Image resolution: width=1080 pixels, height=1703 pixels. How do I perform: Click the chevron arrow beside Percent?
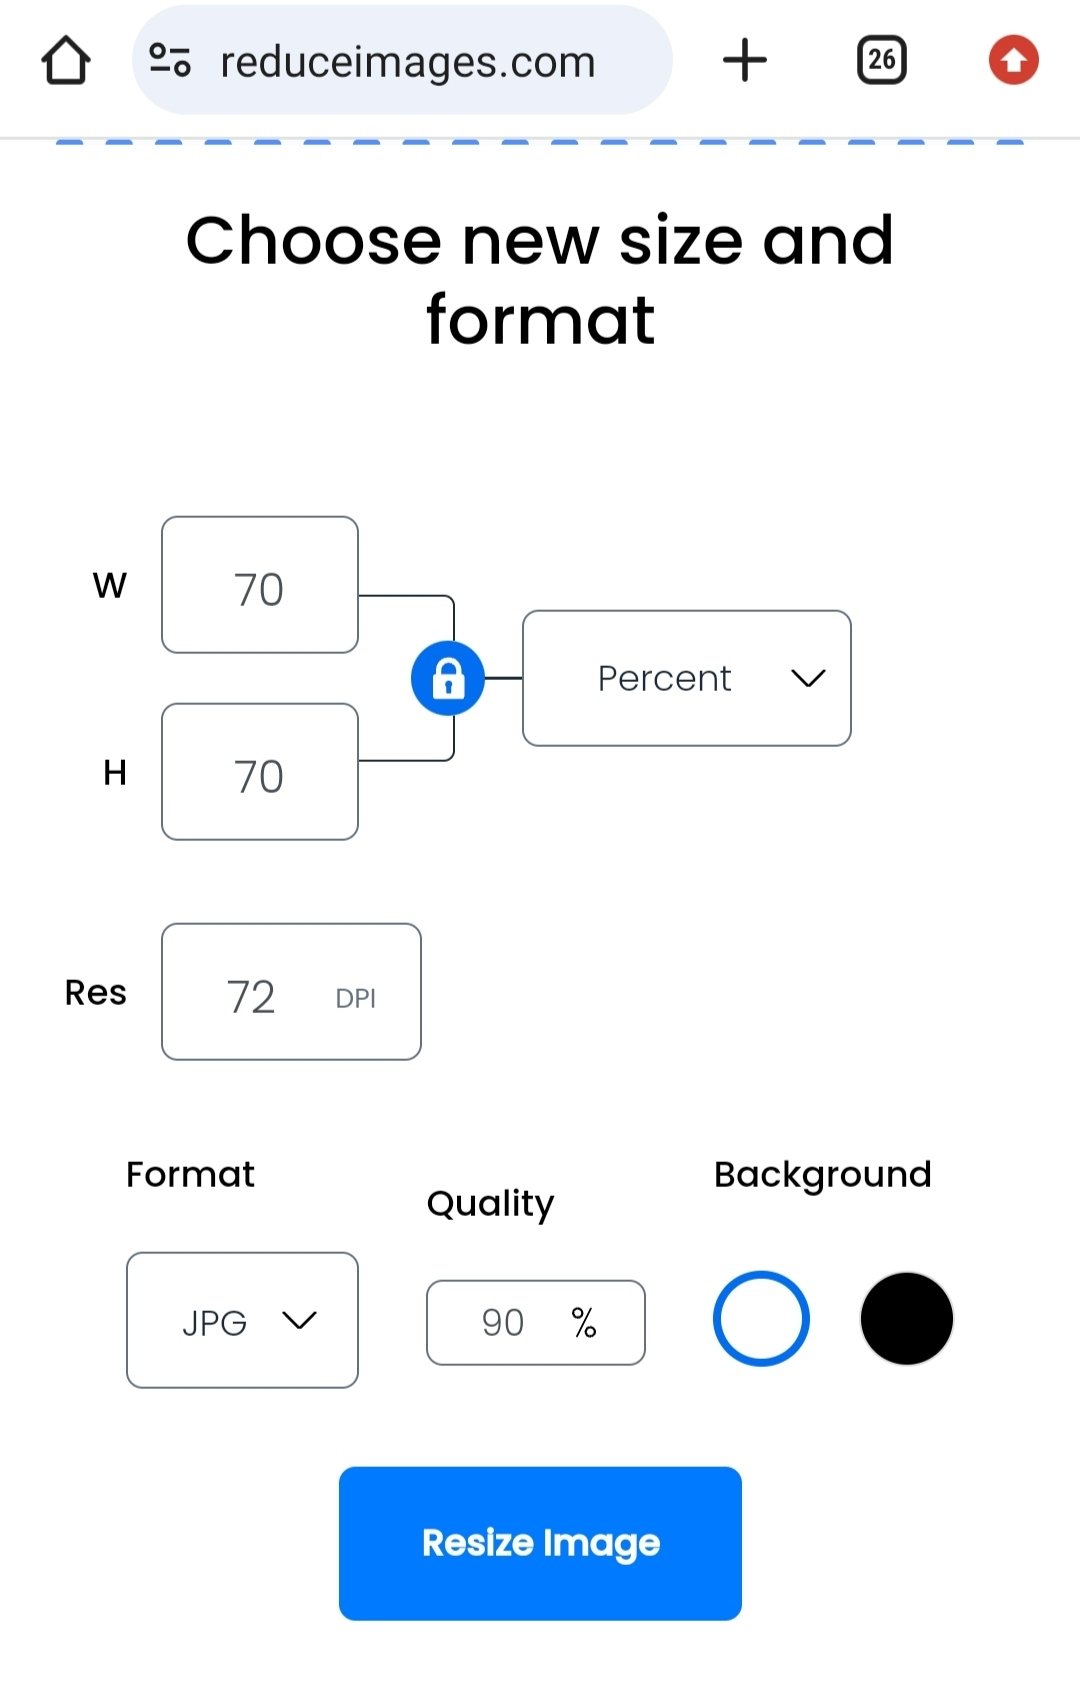click(808, 679)
